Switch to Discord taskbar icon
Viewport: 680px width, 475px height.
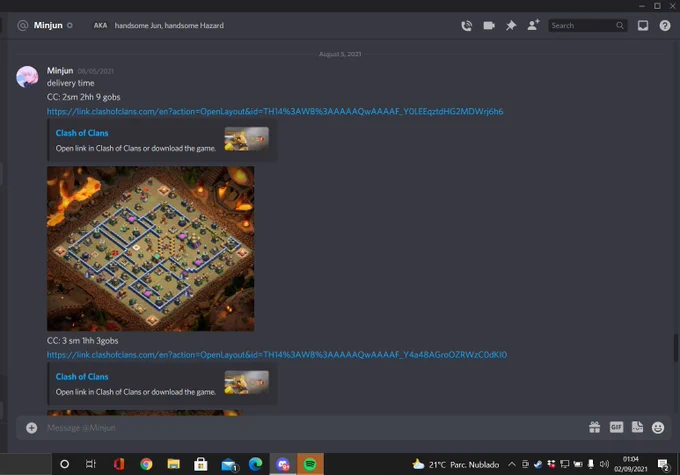[283, 464]
